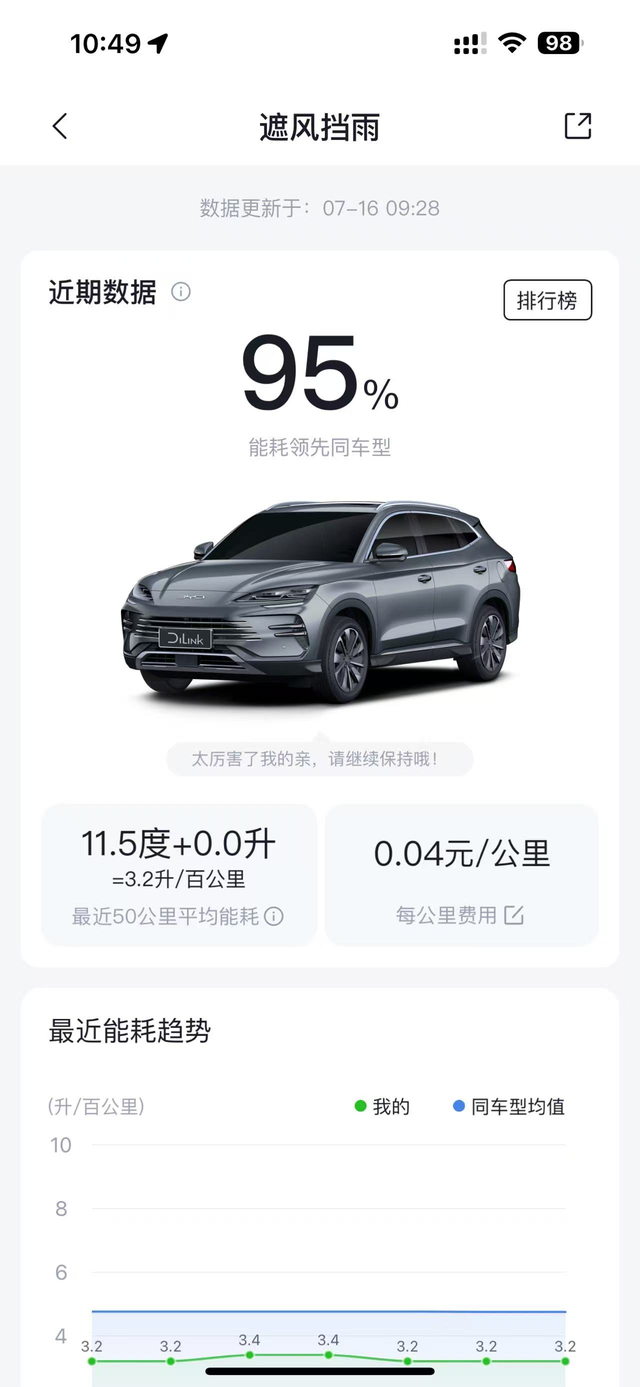This screenshot has width=640, height=1387.
Task: Tap the 最近能耗趋势 section heading
Action: [130, 1031]
